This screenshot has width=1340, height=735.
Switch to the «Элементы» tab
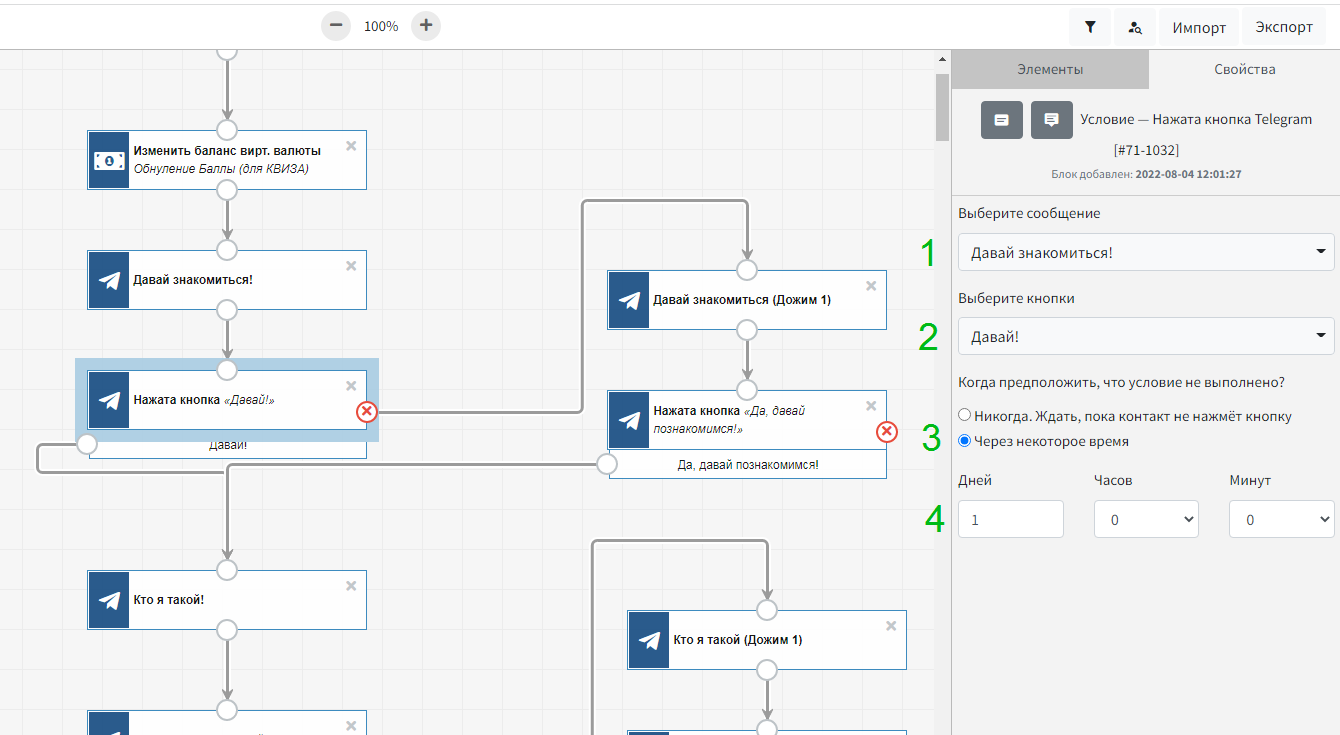click(x=1050, y=70)
